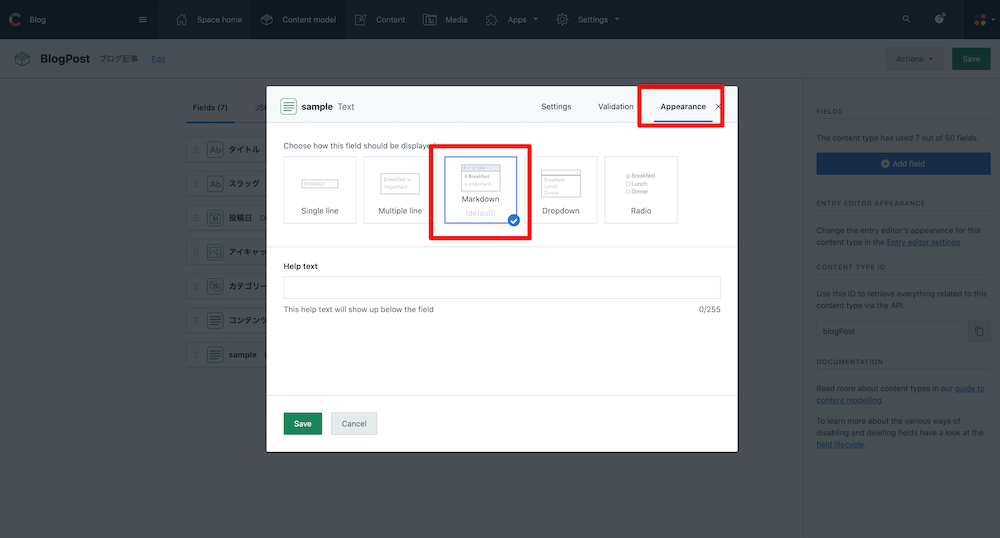
Task: Open the help icon in top bar
Action: click(939, 19)
